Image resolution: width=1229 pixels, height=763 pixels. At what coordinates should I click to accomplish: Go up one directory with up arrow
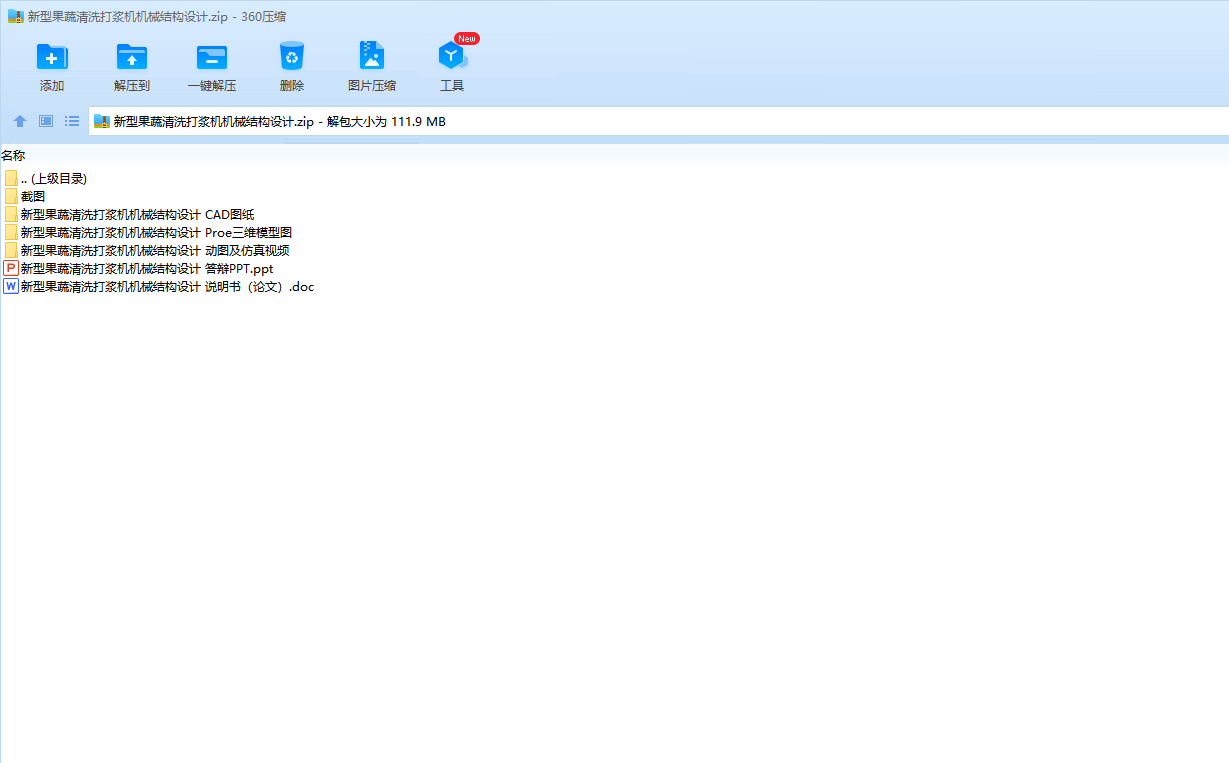20,121
